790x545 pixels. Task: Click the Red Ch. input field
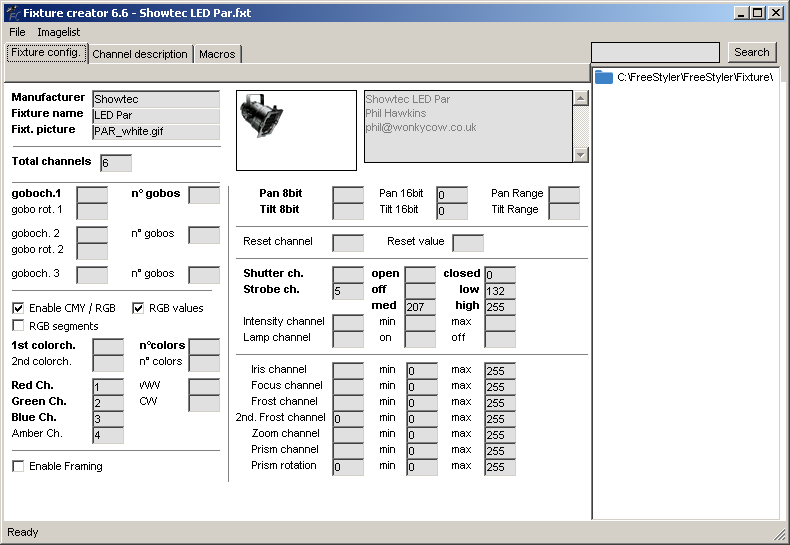(x=108, y=386)
